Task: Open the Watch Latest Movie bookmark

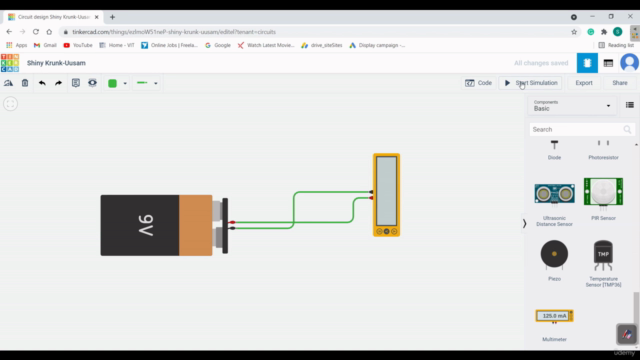Action: (266, 45)
